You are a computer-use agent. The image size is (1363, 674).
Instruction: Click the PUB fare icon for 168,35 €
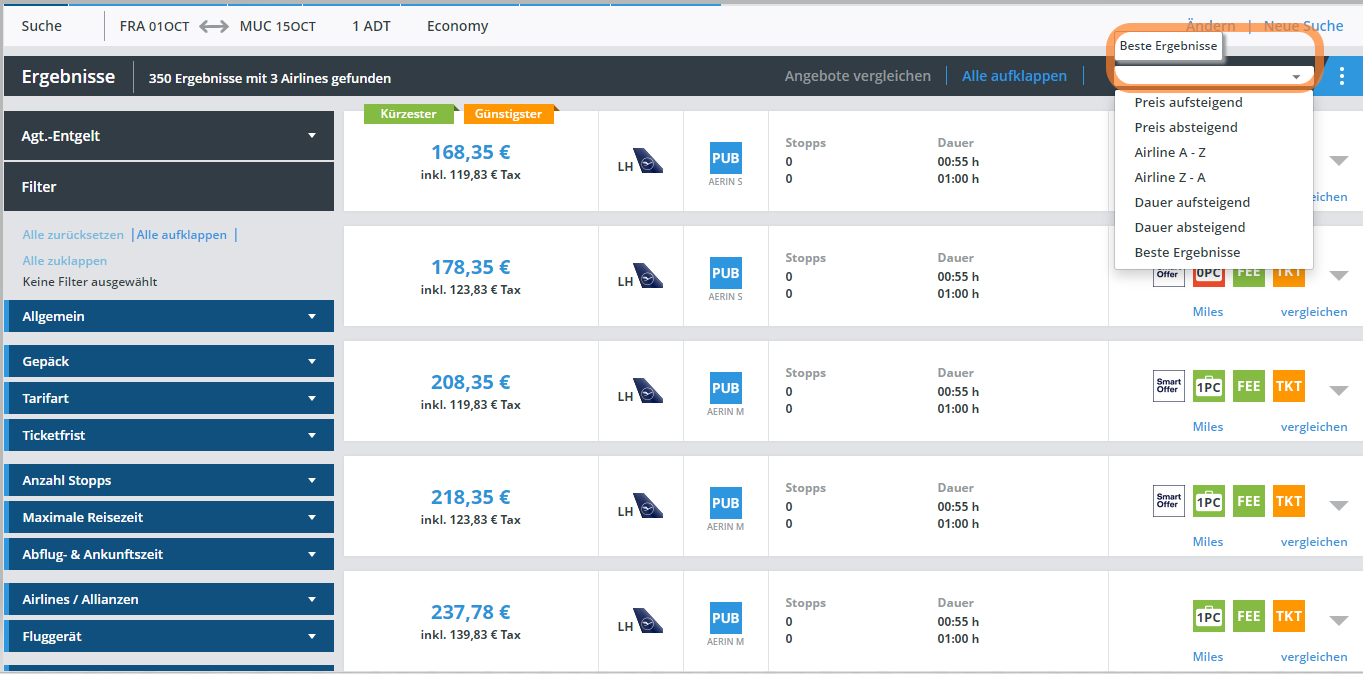point(725,158)
